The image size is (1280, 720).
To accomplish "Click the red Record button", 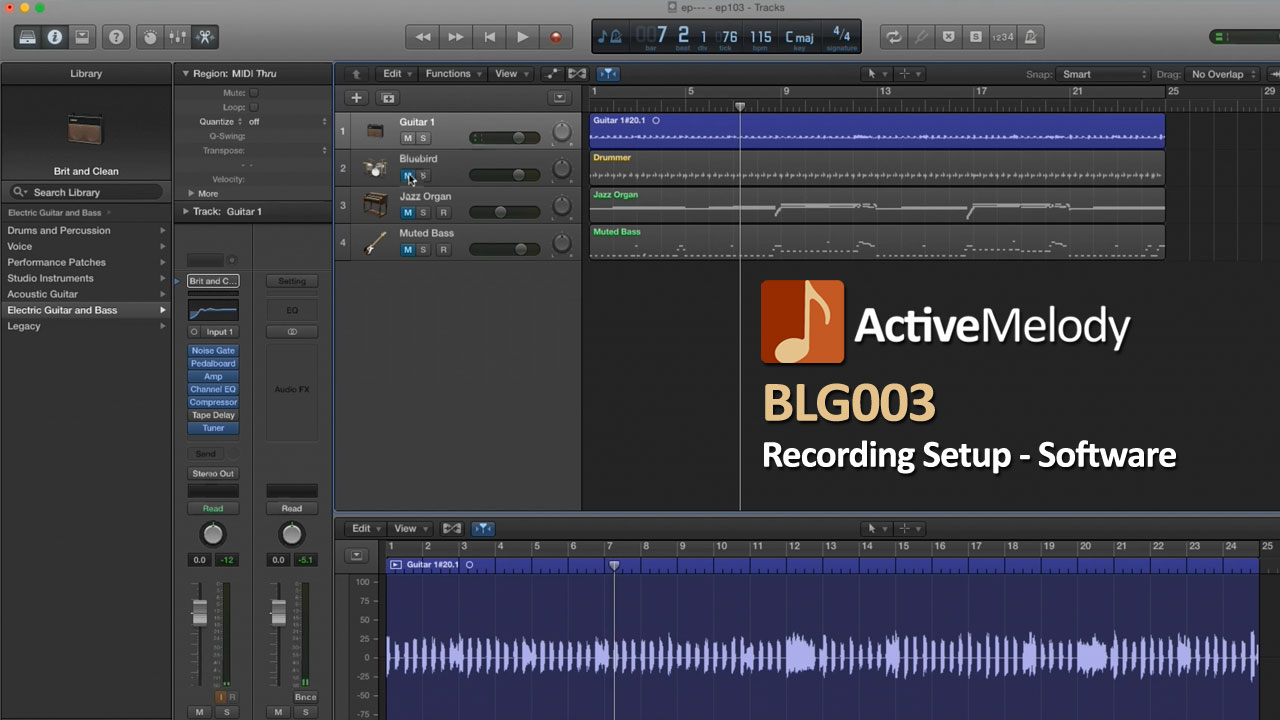I will [x=556, y=37].
